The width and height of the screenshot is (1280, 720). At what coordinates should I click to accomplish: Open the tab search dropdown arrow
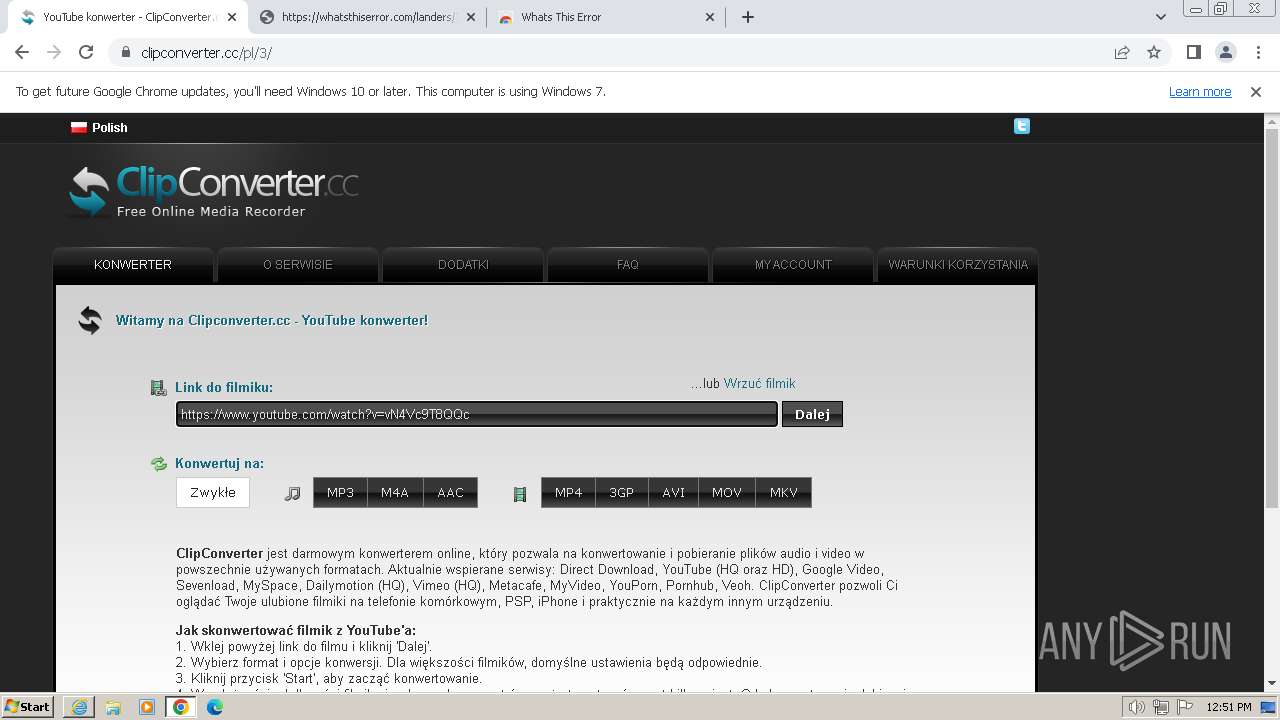[1160, 17]
